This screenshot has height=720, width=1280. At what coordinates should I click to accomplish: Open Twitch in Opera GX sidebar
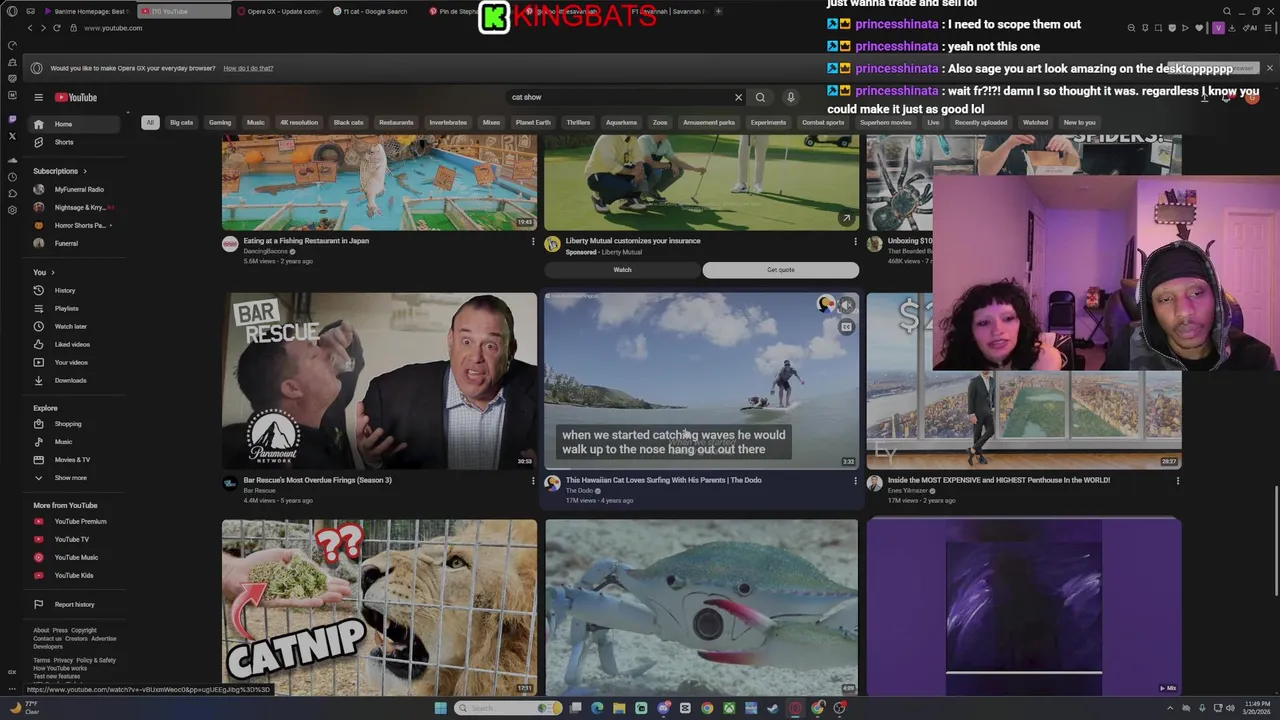[12, 117]
